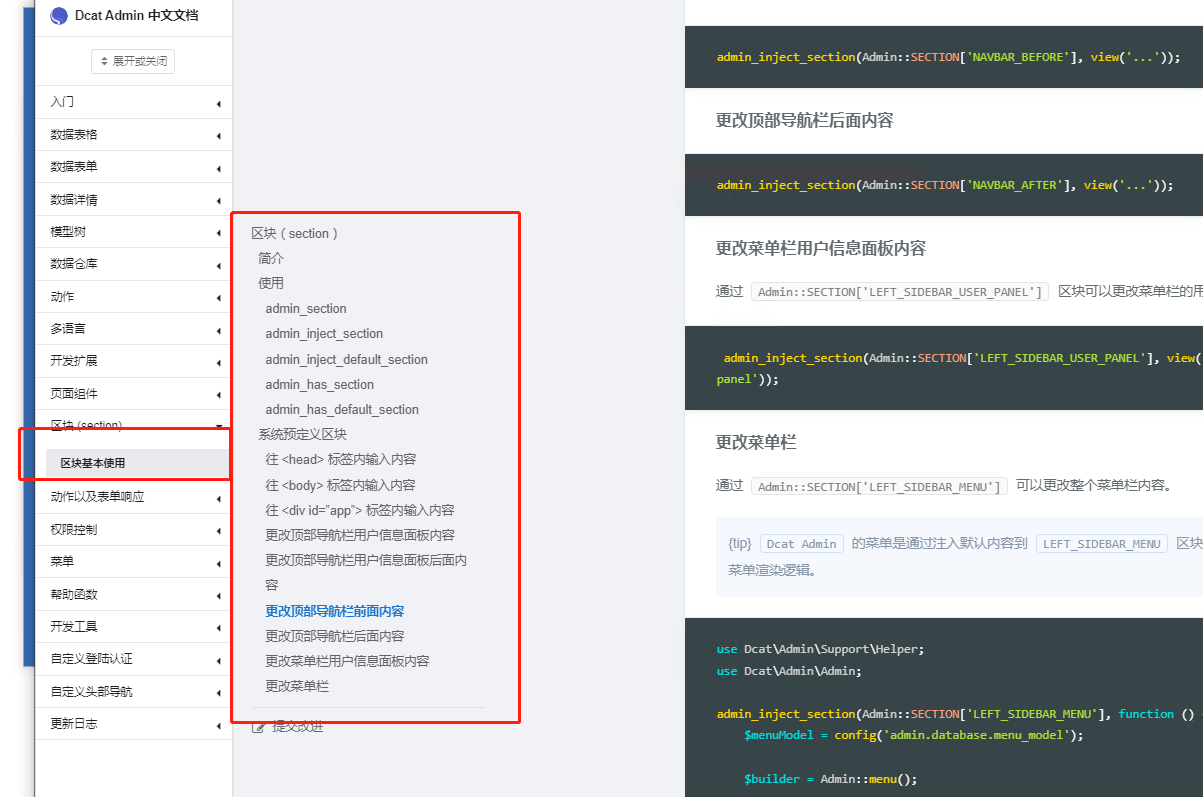The image size is (1203, 797).
Task: Expand the 权限控制 arrow icon
Action: tap(218, 530)
